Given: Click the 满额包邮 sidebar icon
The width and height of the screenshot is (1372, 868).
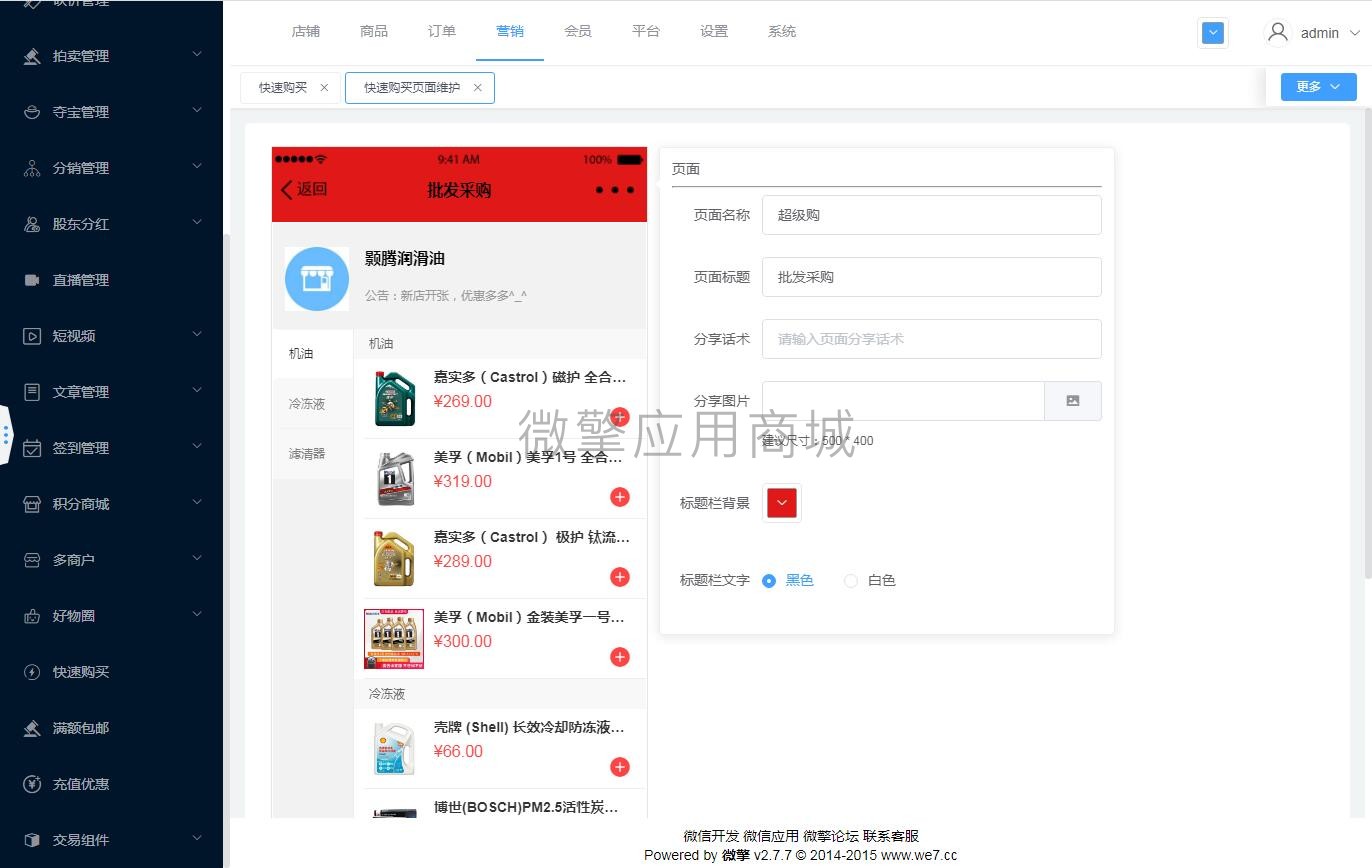Looking at the screenshot, I should pos(32,728).
